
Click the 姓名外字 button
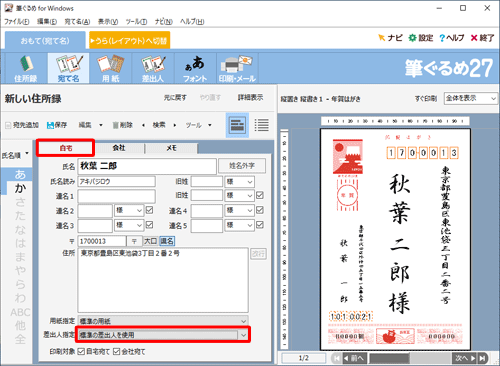click(x=242, y=166)
